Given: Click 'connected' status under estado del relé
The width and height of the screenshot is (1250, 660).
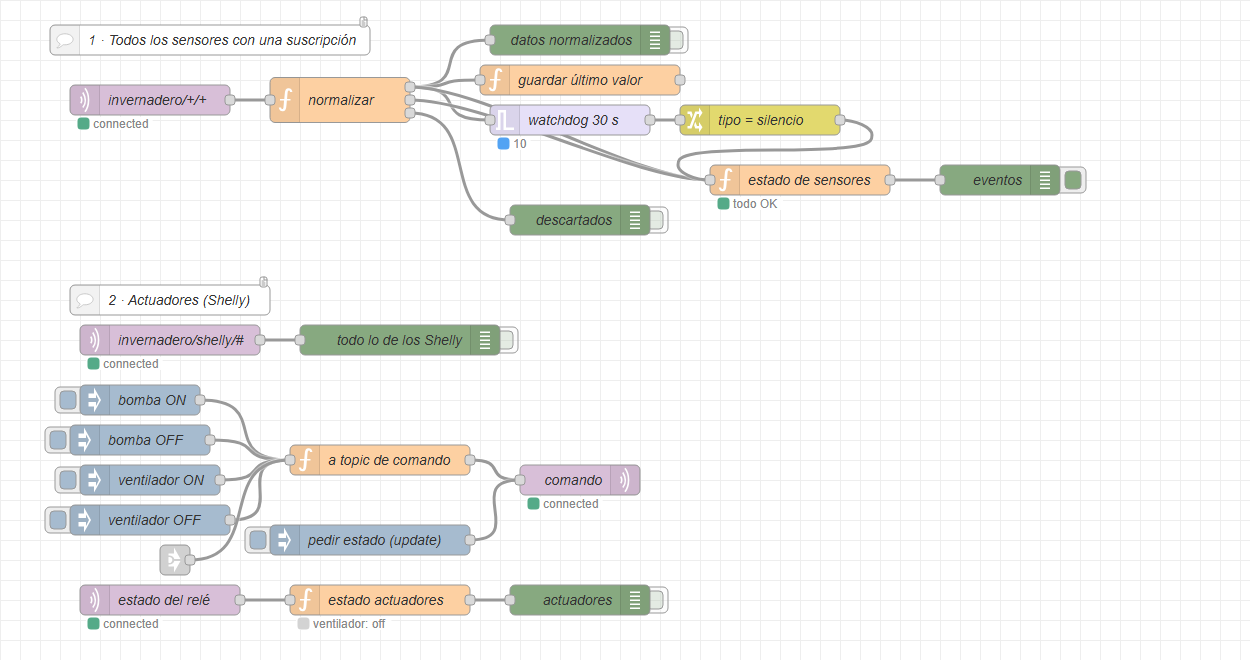Looking at the screenshot, I should pyautogui.click(x=130, y=624).
